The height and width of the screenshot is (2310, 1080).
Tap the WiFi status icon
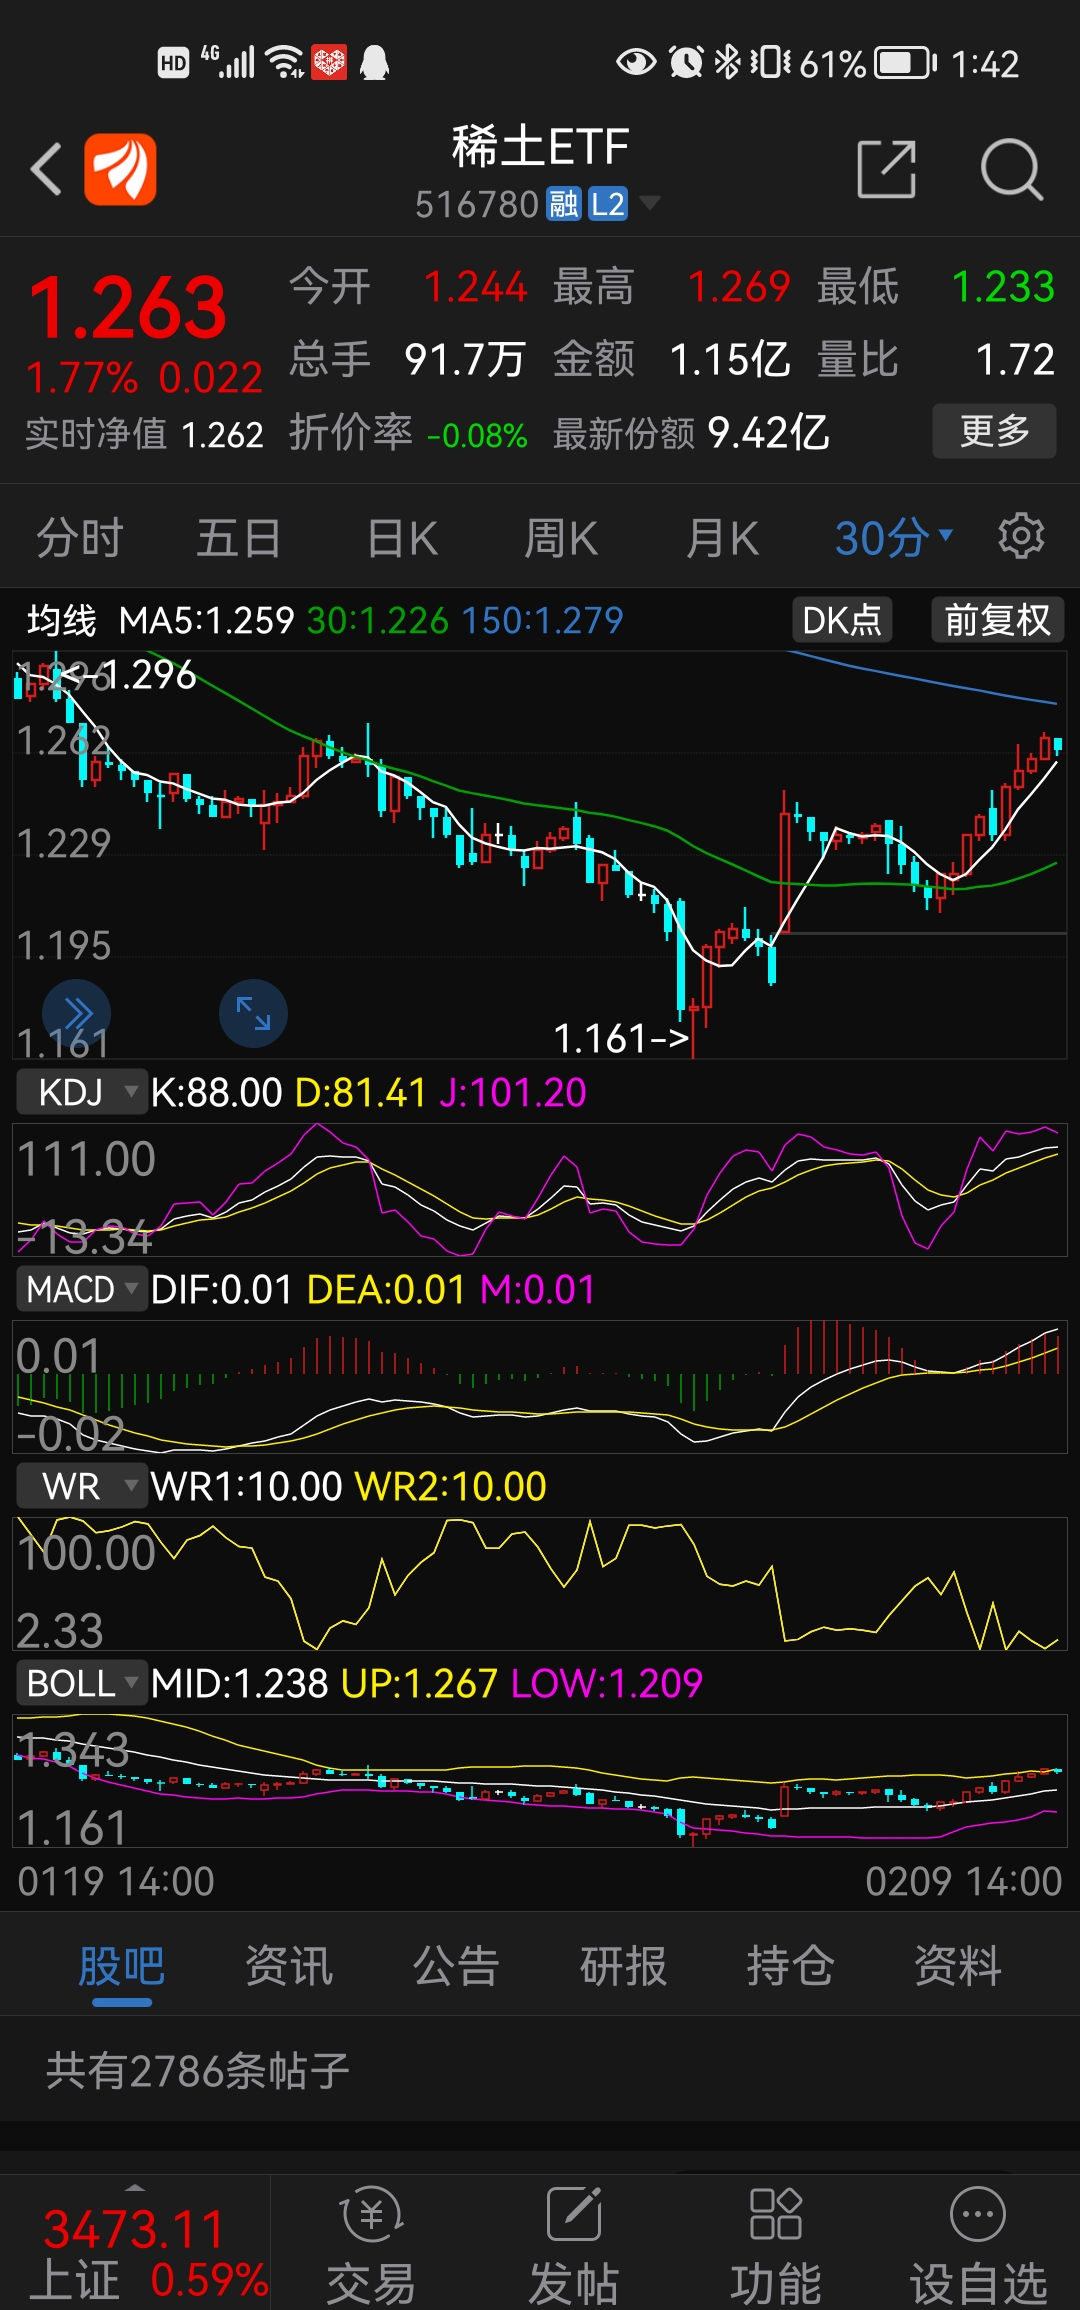(x=286, y=62)
